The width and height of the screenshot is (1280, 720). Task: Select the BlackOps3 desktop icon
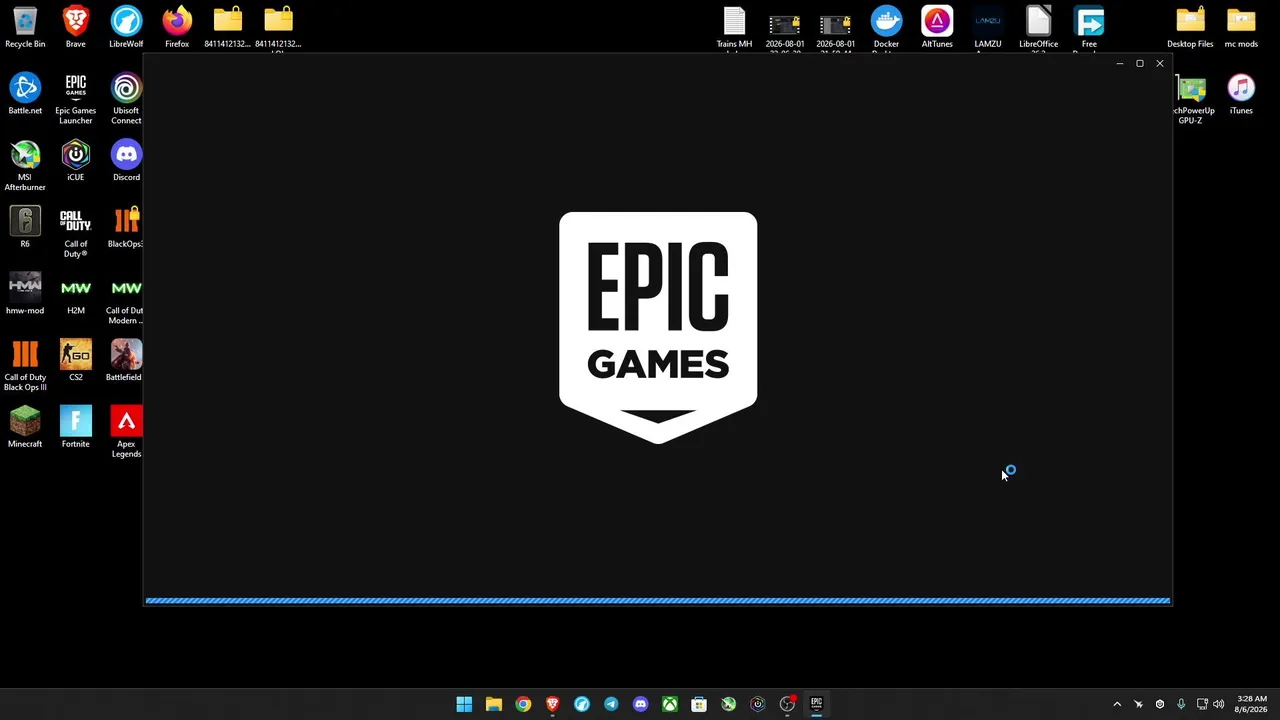pos(126,227)
